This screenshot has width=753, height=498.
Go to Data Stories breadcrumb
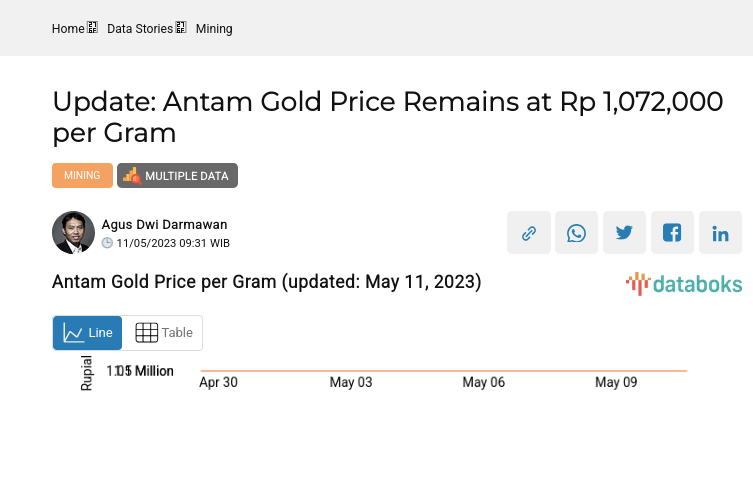pos(140,29)
